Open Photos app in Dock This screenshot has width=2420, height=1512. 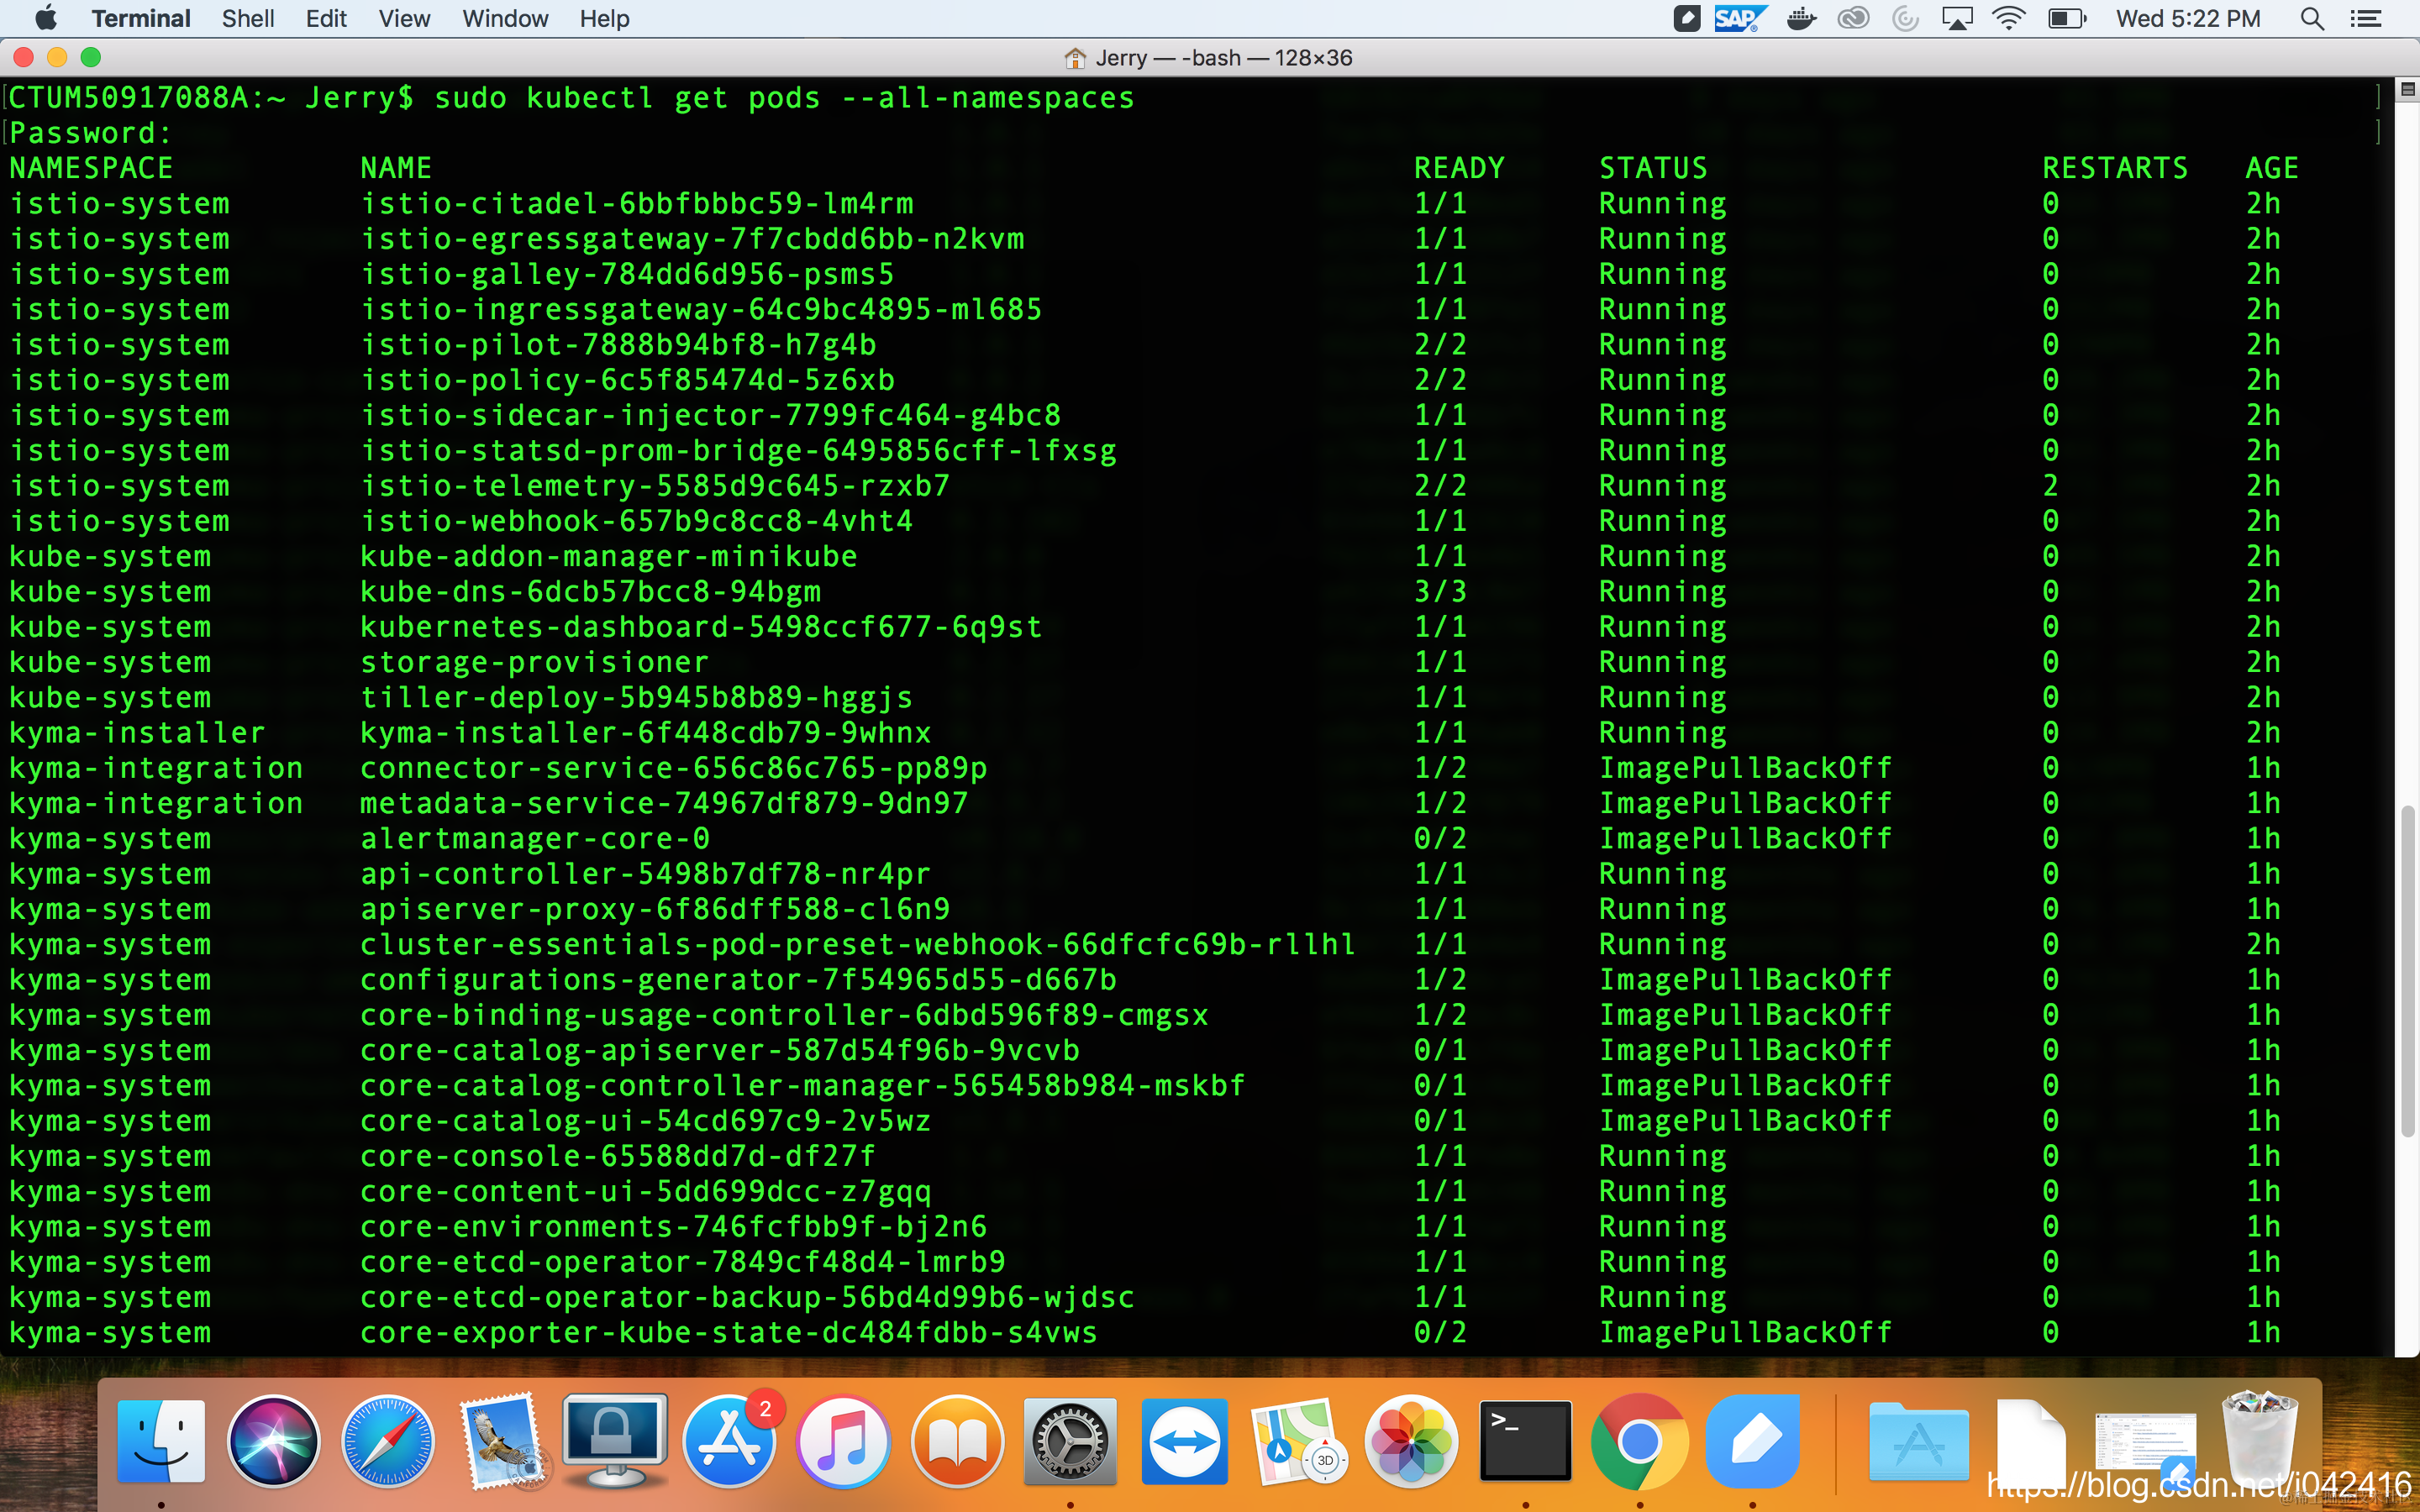tap(1411, 1441)
